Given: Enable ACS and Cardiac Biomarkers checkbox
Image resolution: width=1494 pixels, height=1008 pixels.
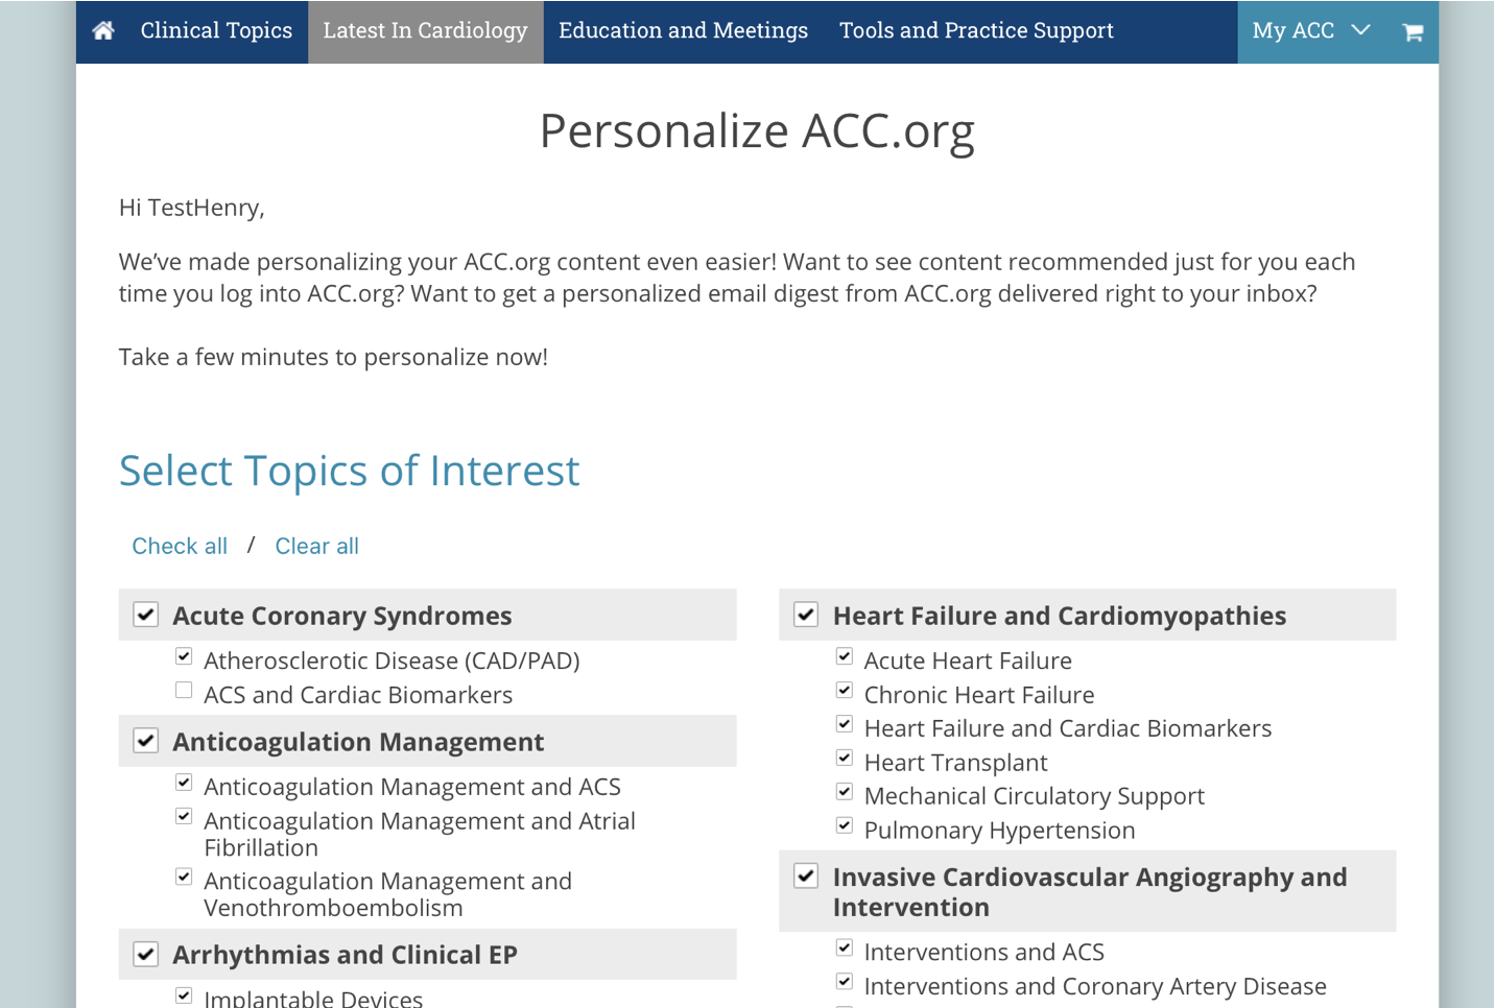Looking at the screenshot, I should coord(184,690).
